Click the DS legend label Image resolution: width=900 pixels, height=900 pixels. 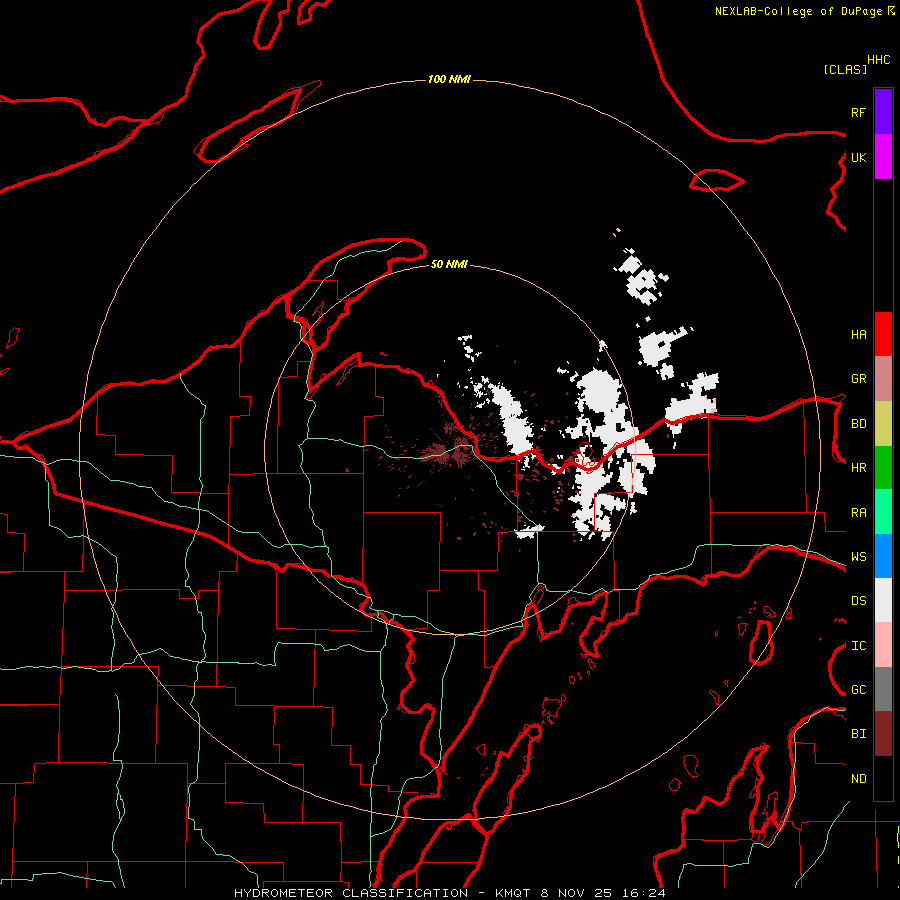pos(859,601)
